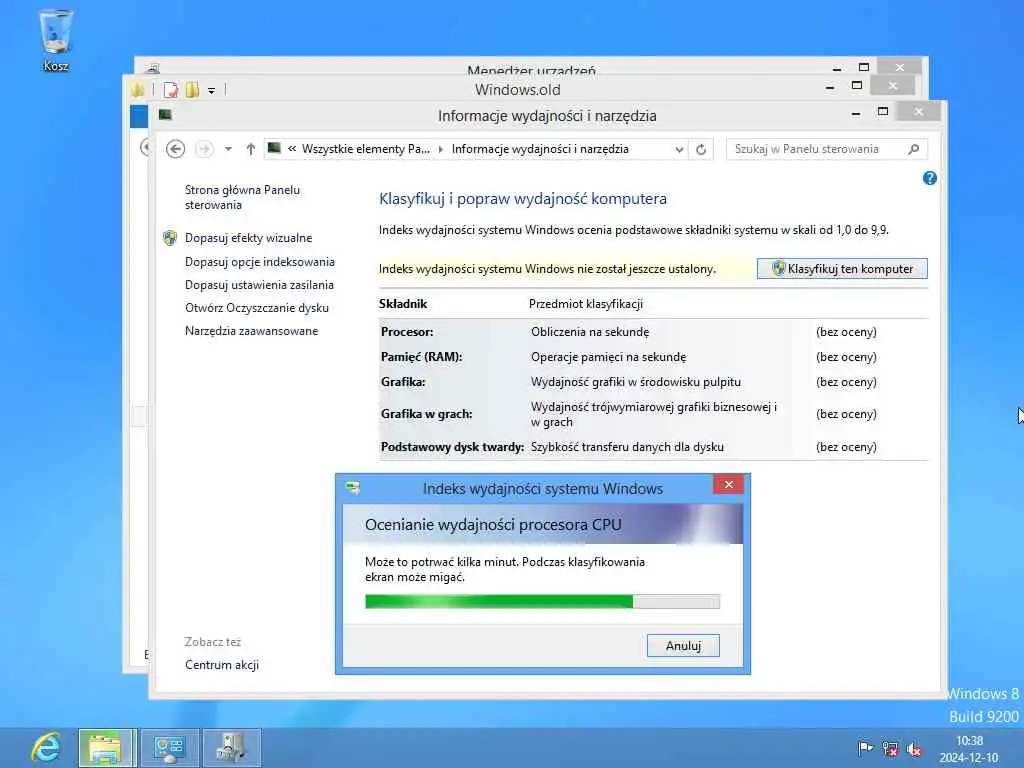Switch to Control Panel taskbar button
This screenshot has height=768, width=1024.
(169, 748)
